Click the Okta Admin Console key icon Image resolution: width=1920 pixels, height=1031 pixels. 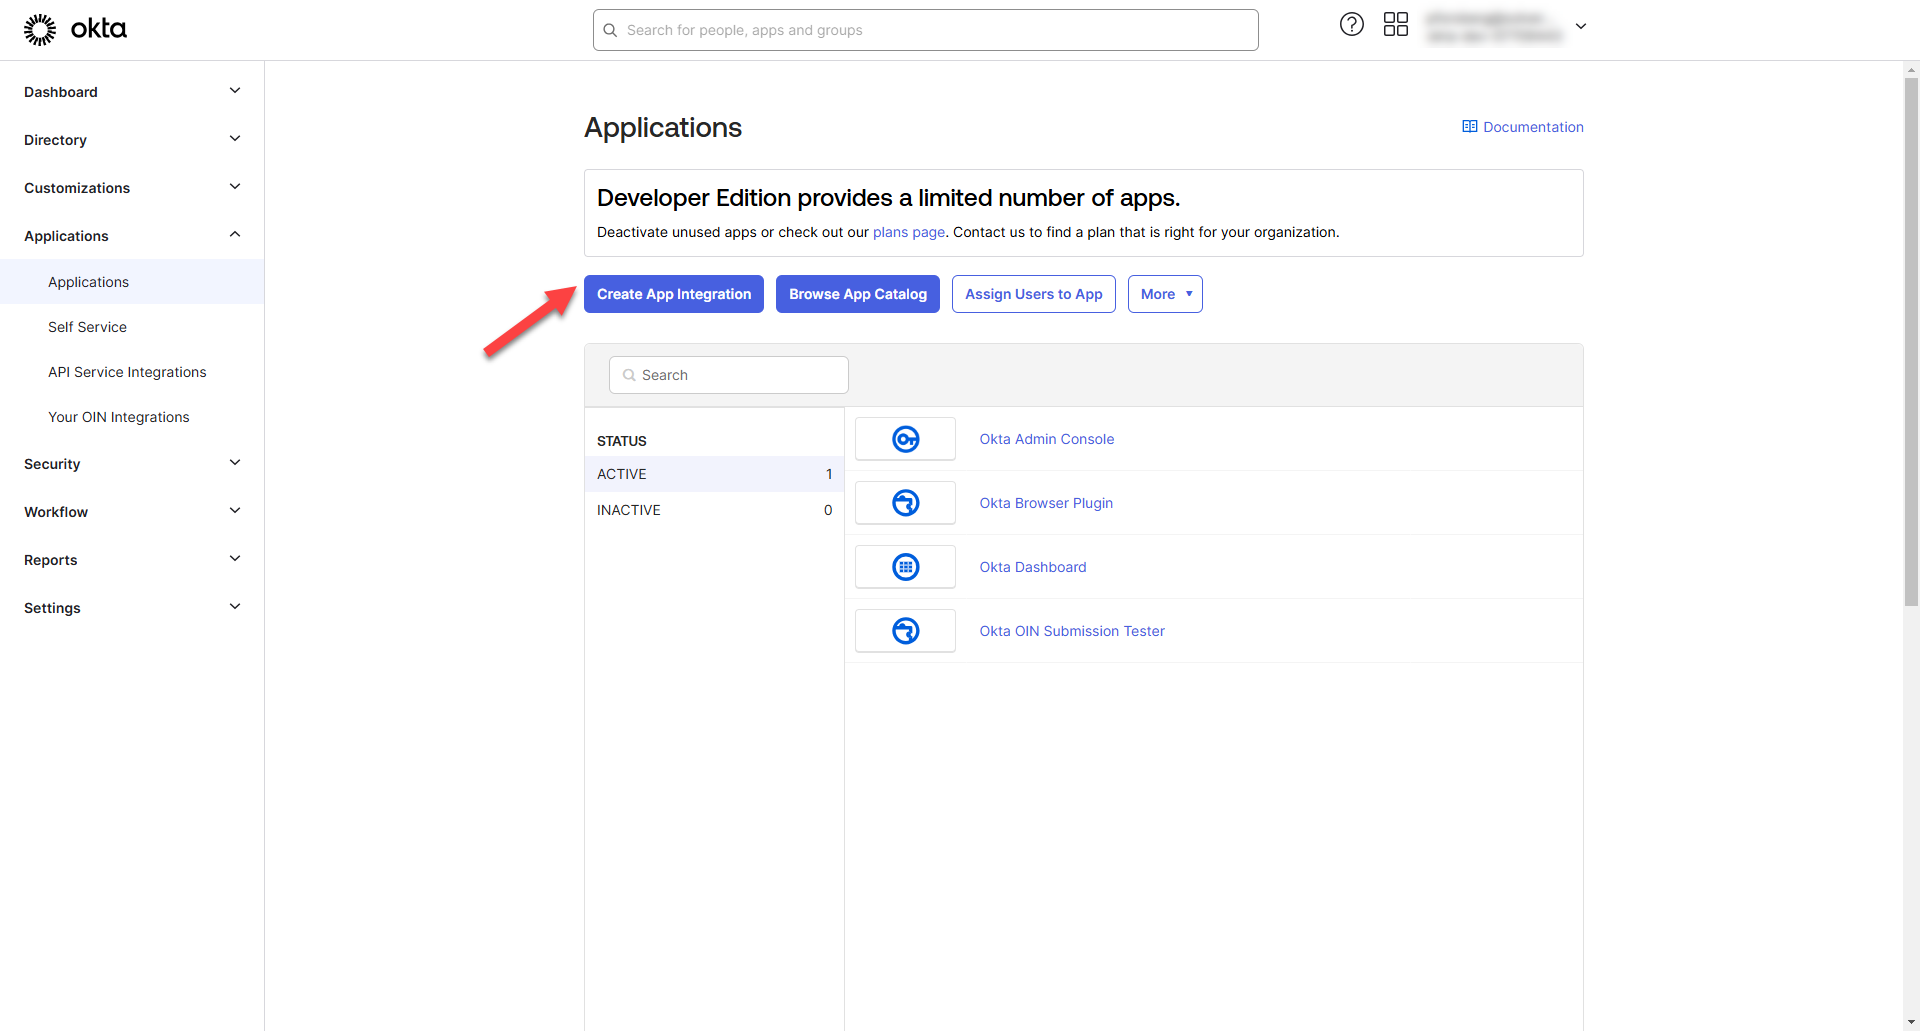[x=905, y=439]
